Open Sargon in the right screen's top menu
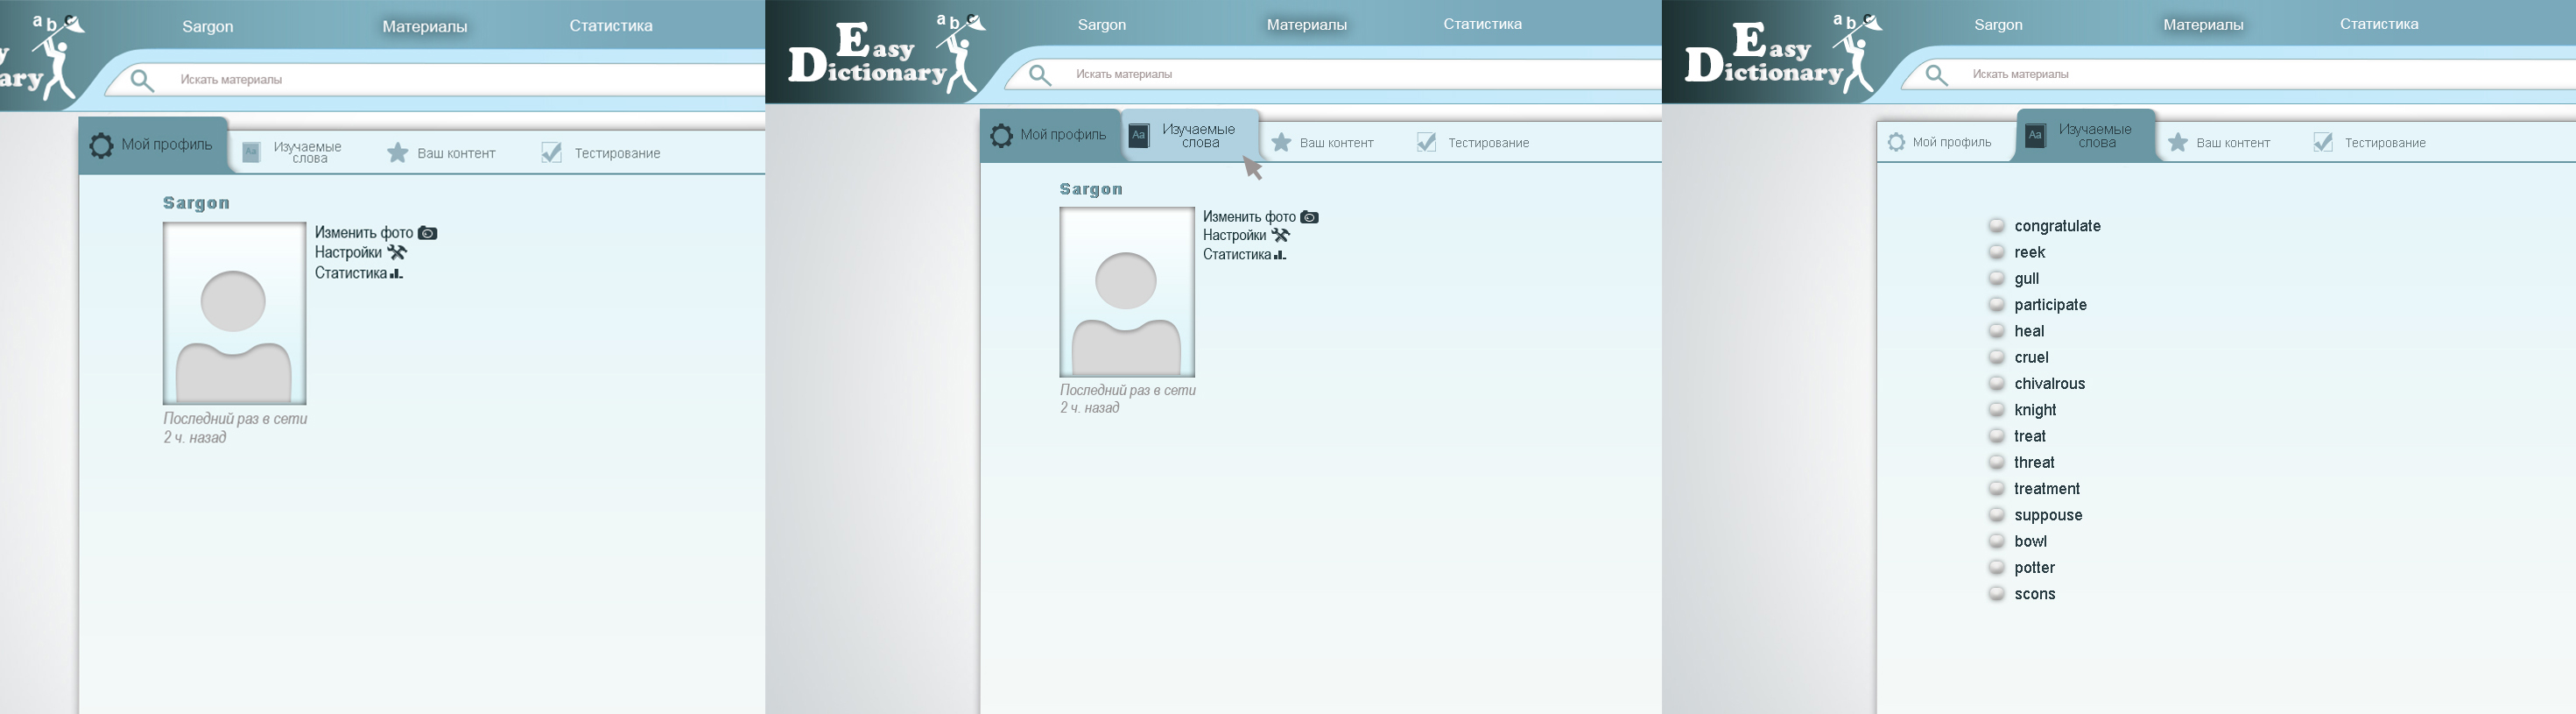 1998,24
